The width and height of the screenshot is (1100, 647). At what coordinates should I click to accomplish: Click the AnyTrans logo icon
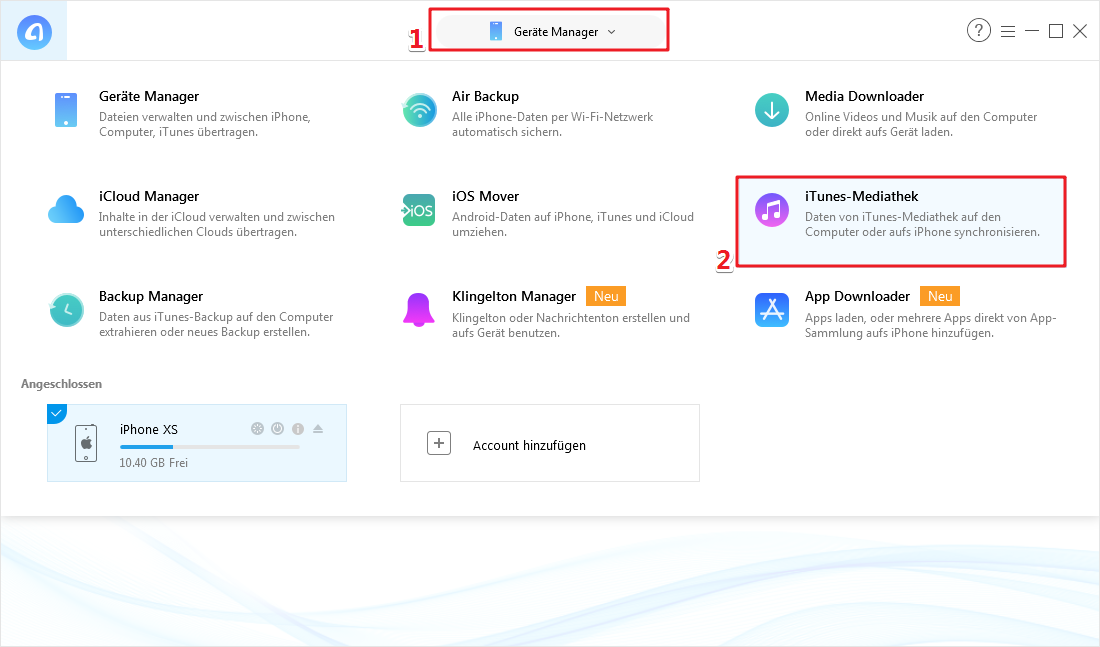(34, 32)
